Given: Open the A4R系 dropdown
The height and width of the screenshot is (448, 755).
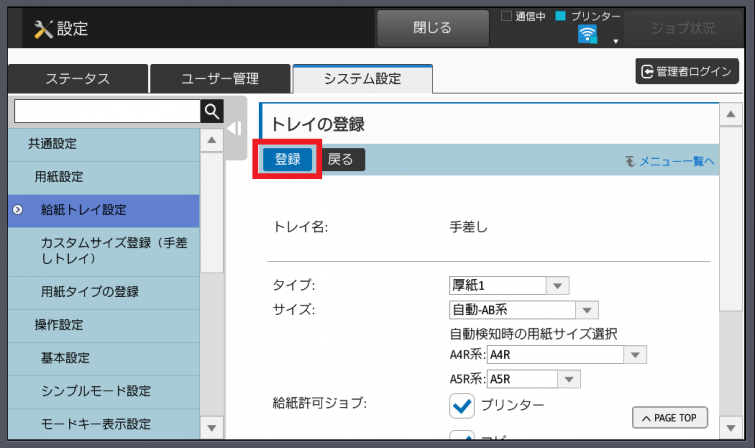Looking at the screenshot, I should pos(566,355).
